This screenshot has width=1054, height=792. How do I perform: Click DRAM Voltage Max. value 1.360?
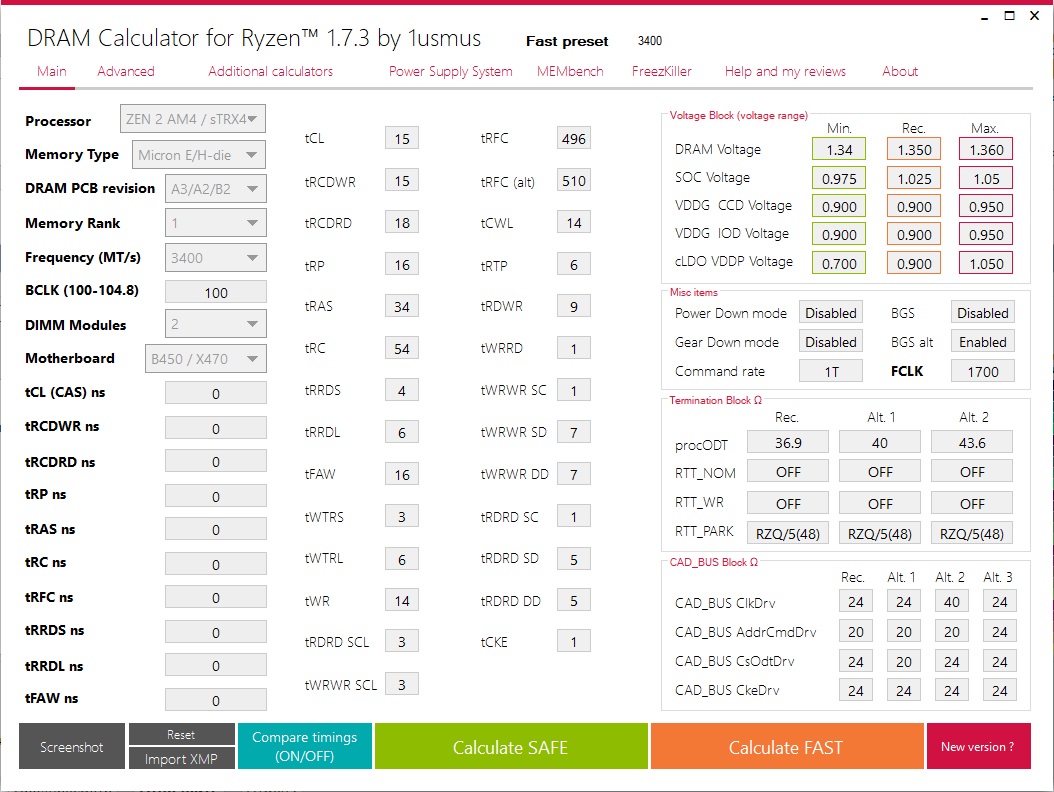pos(986,149)
